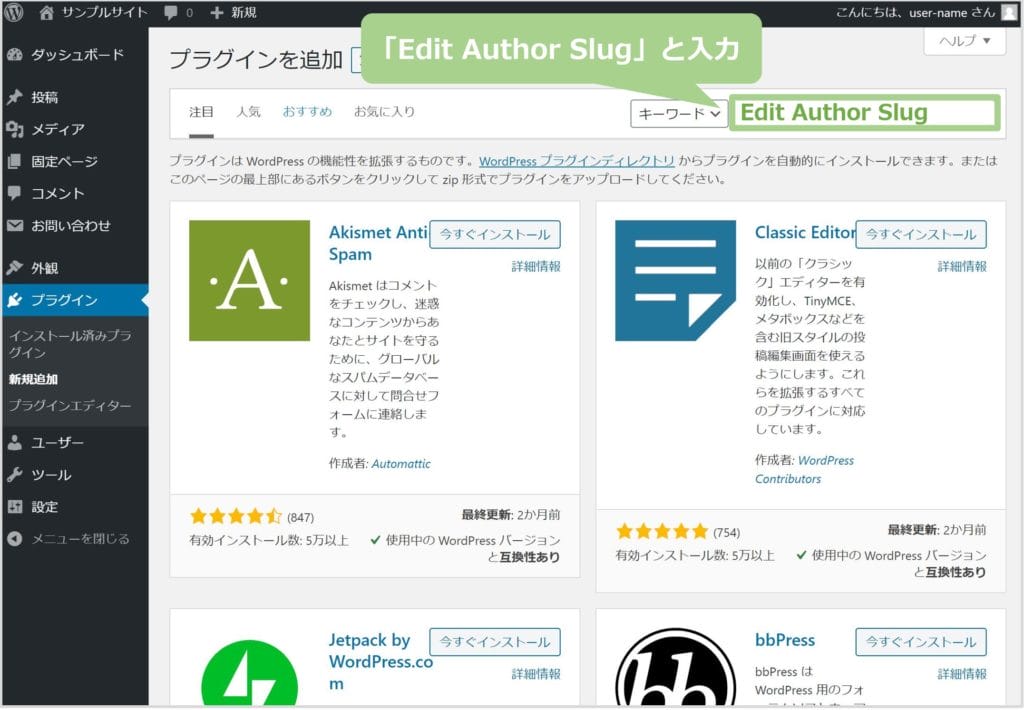This screenshot has height=710, width=1024.
Task: Select the お気に入り tab
Action: click(x=385, y=112)
